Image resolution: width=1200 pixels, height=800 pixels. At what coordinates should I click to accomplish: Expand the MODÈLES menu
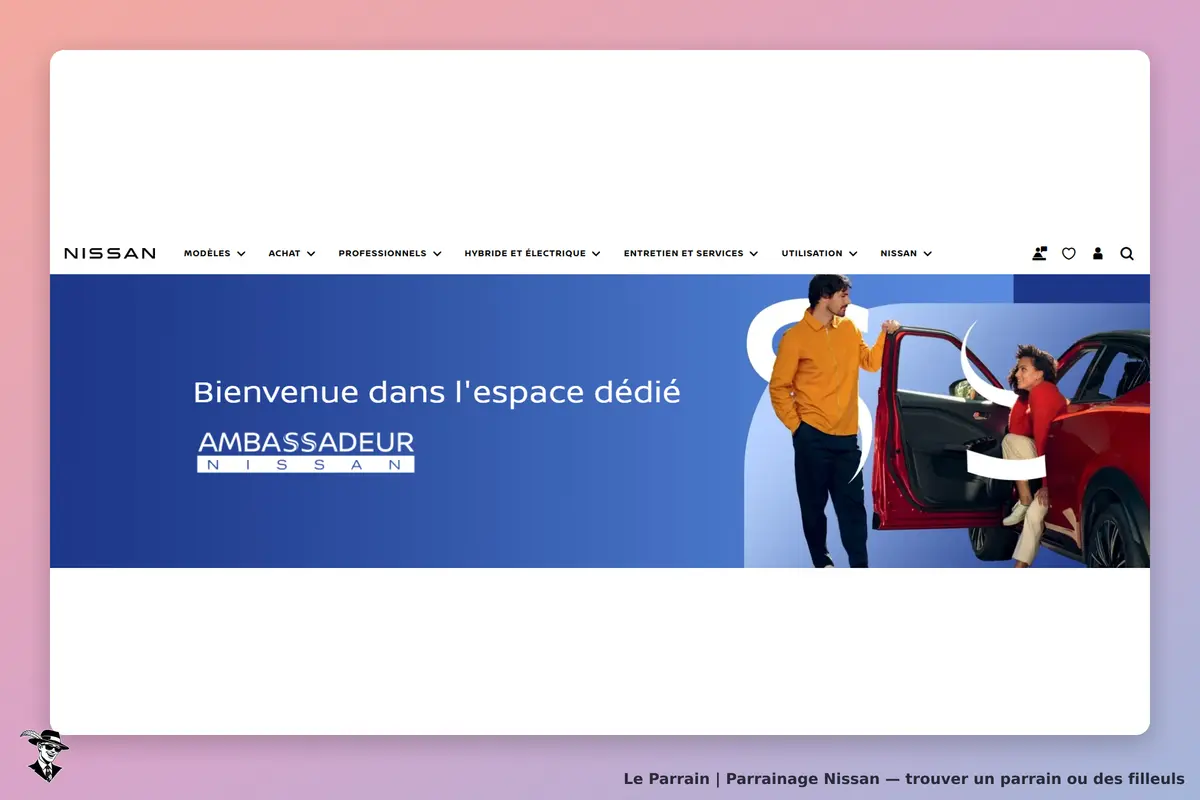point(215,254)
